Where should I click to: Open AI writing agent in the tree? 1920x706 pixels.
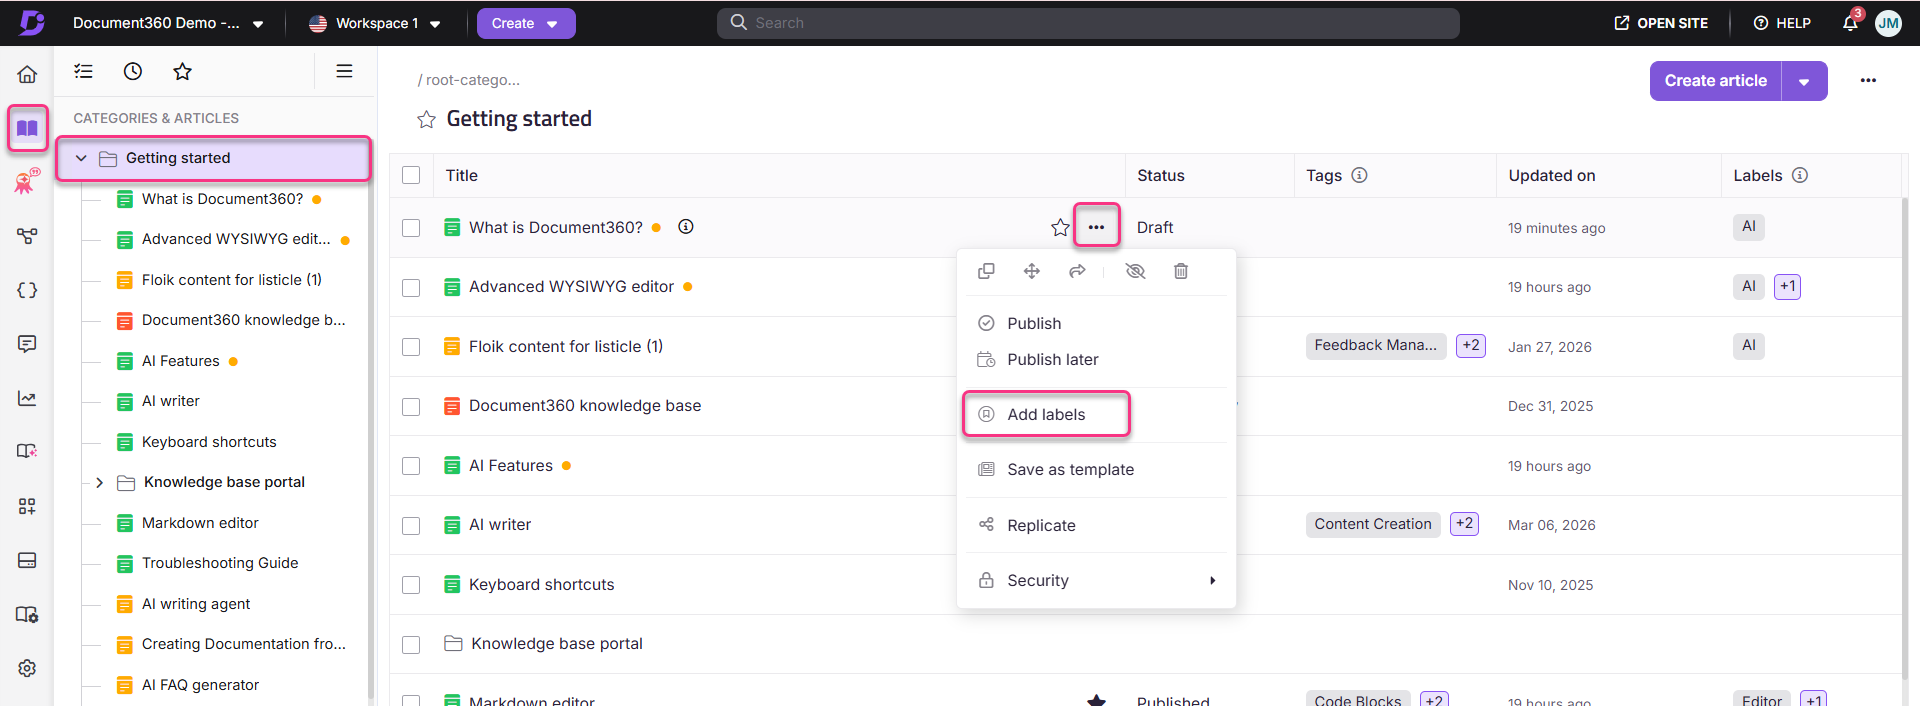tap(196, 604)
